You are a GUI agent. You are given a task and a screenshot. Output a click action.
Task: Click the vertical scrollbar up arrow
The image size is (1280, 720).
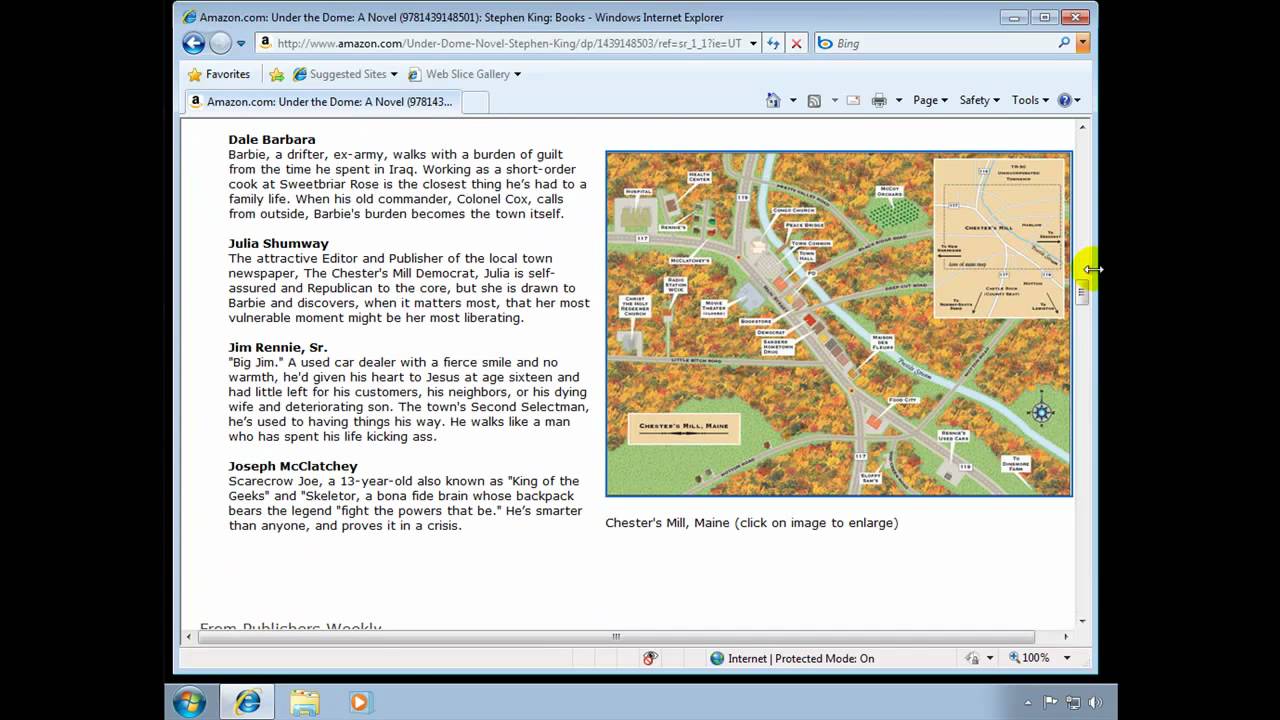(1082, 127)
